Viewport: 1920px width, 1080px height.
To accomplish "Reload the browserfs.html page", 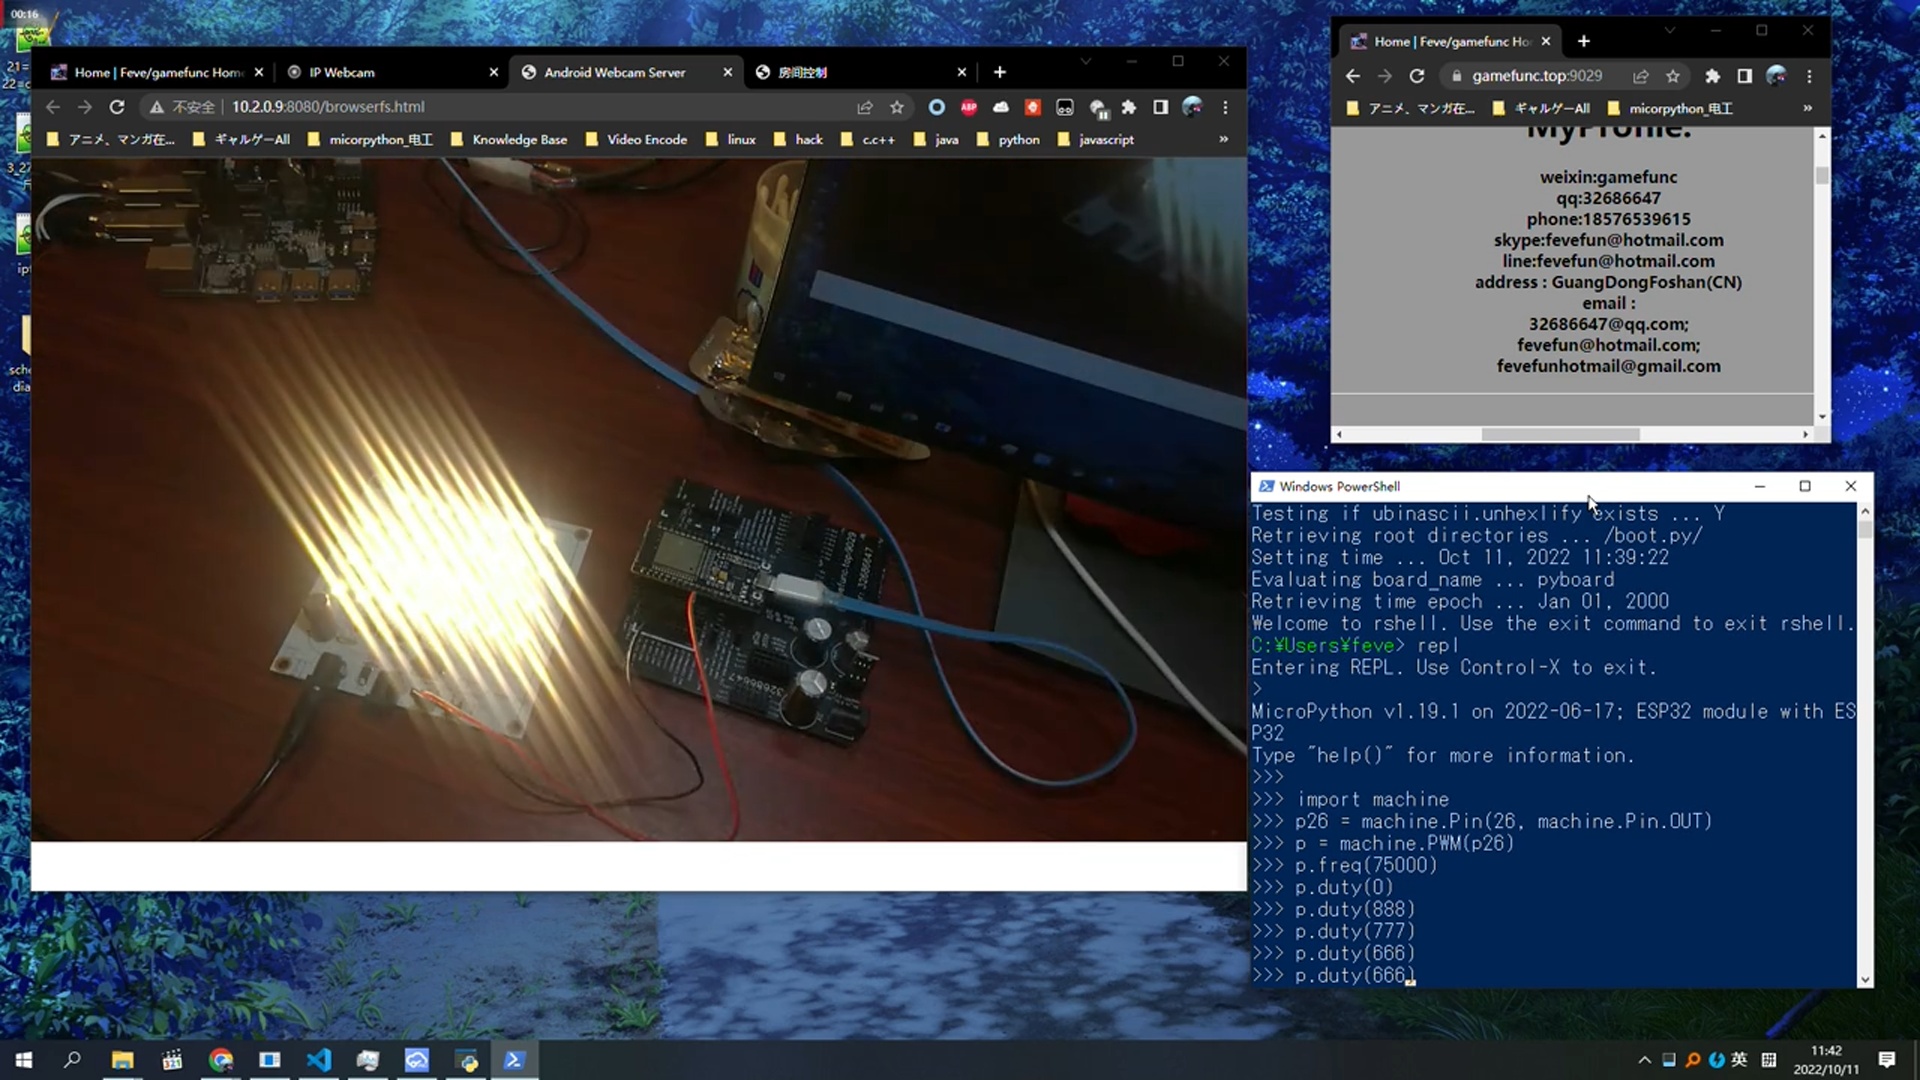I will coord(117,107).
